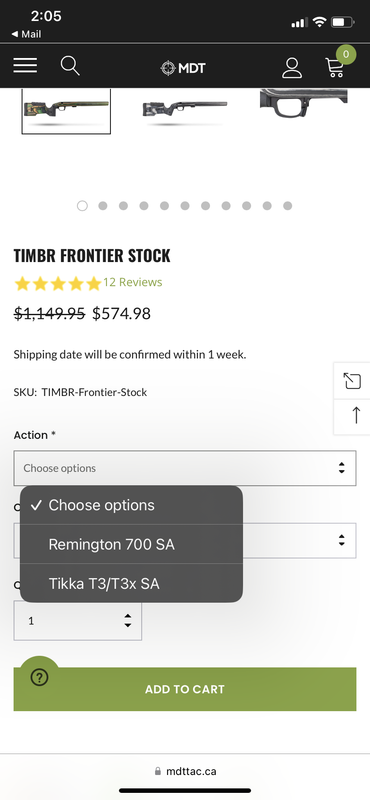This screenshot has width=370, height=800.
Task: Go to MDT home via logo
Action: pos(183,68)
